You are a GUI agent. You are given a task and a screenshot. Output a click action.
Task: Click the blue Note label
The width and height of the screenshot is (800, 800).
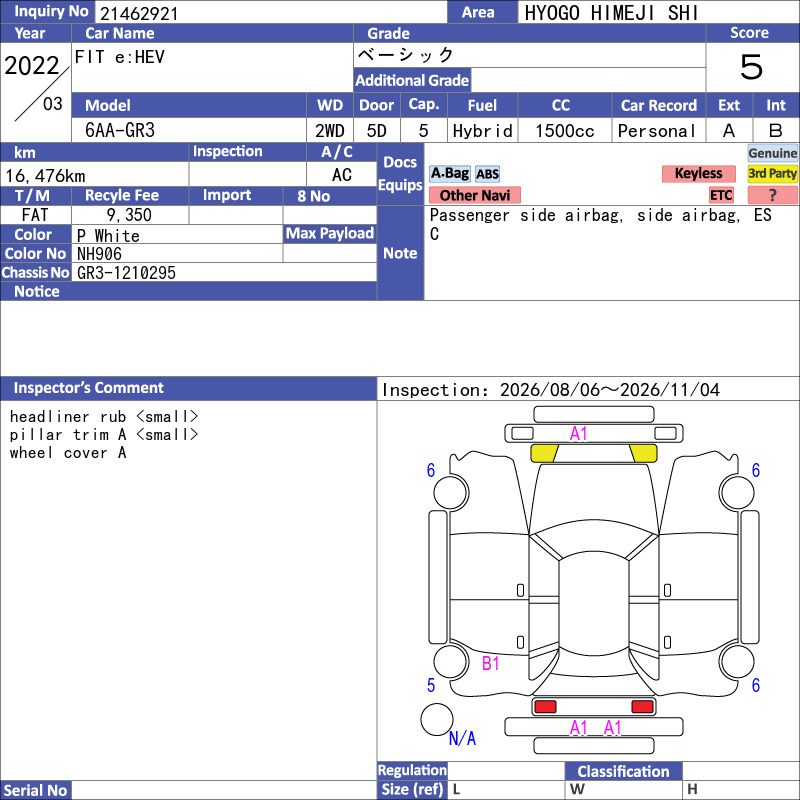pyautogui.click(x=401, y=253)
